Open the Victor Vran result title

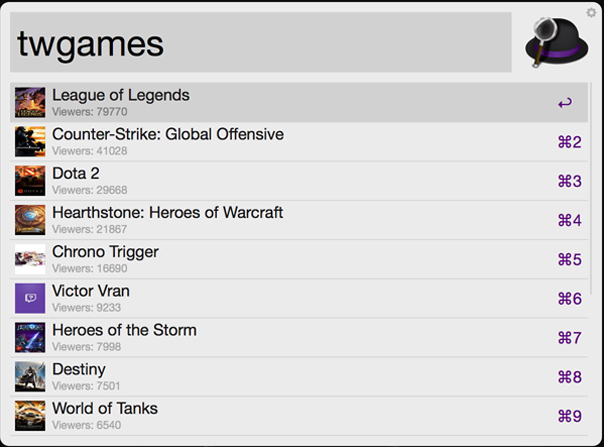tap(91, 291)
